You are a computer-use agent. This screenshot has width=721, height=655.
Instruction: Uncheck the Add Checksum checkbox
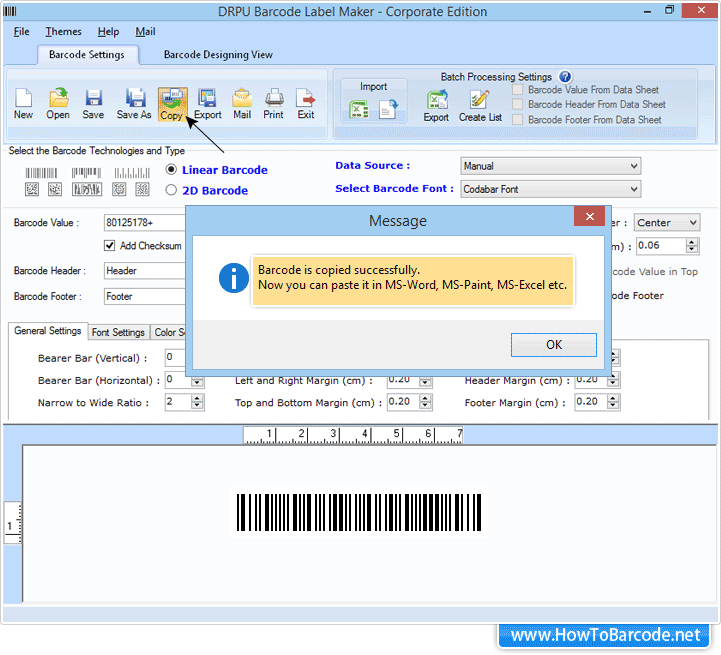(109, 246)
